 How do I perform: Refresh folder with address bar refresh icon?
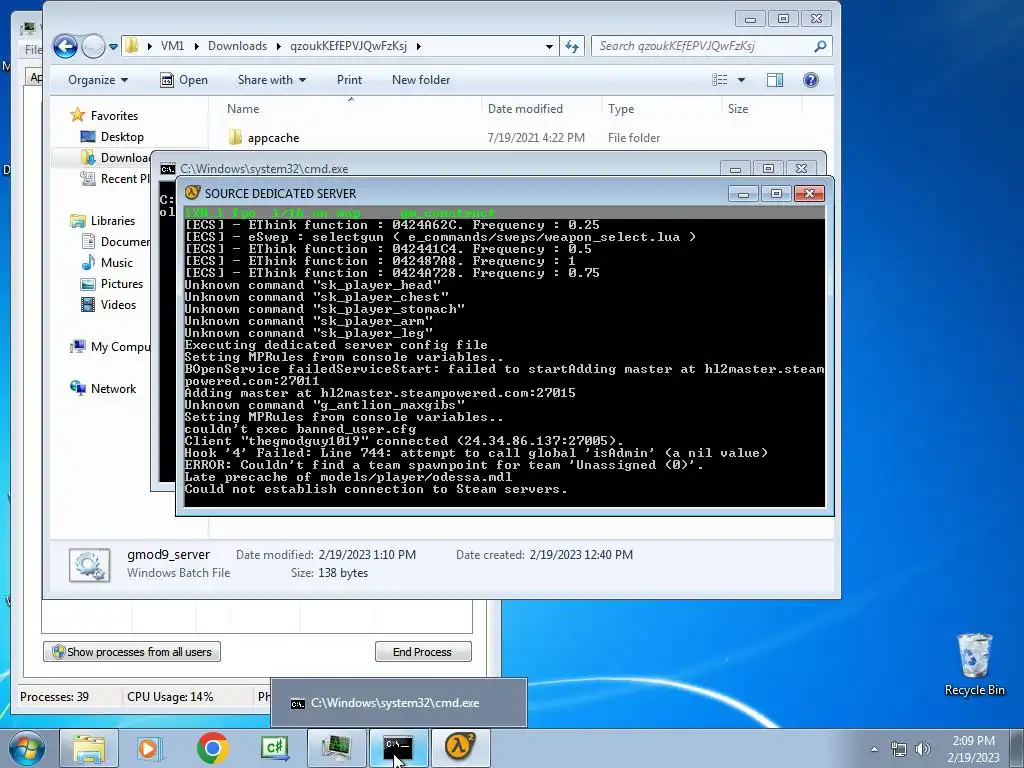pyautogui.click(x=572, y=46)
